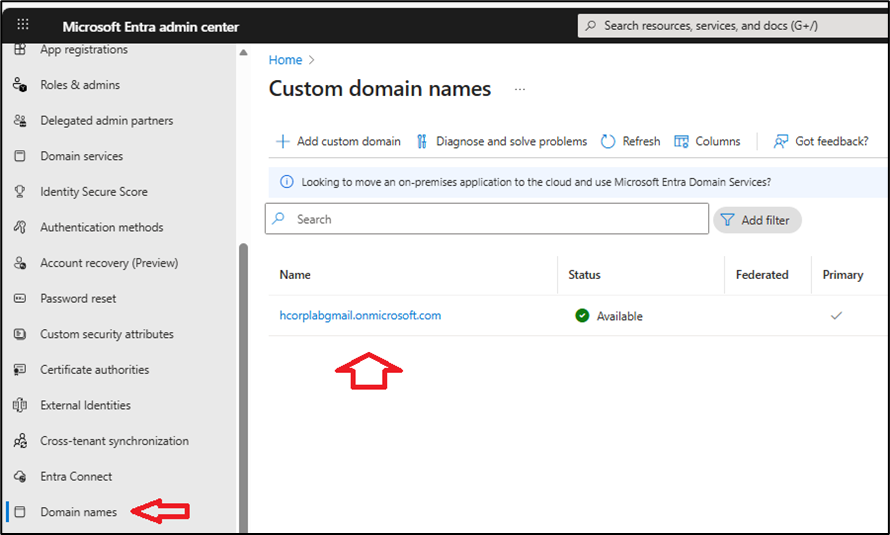Click the Roles & admins sidebar icon

(20, 85)
